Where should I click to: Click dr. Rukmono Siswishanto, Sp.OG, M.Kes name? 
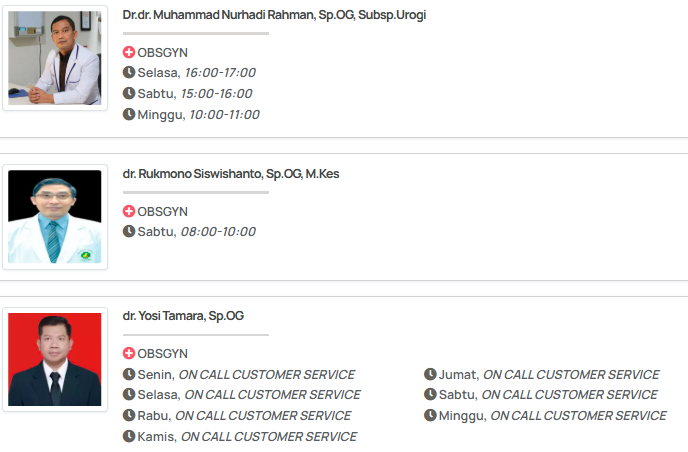(231, 174)
